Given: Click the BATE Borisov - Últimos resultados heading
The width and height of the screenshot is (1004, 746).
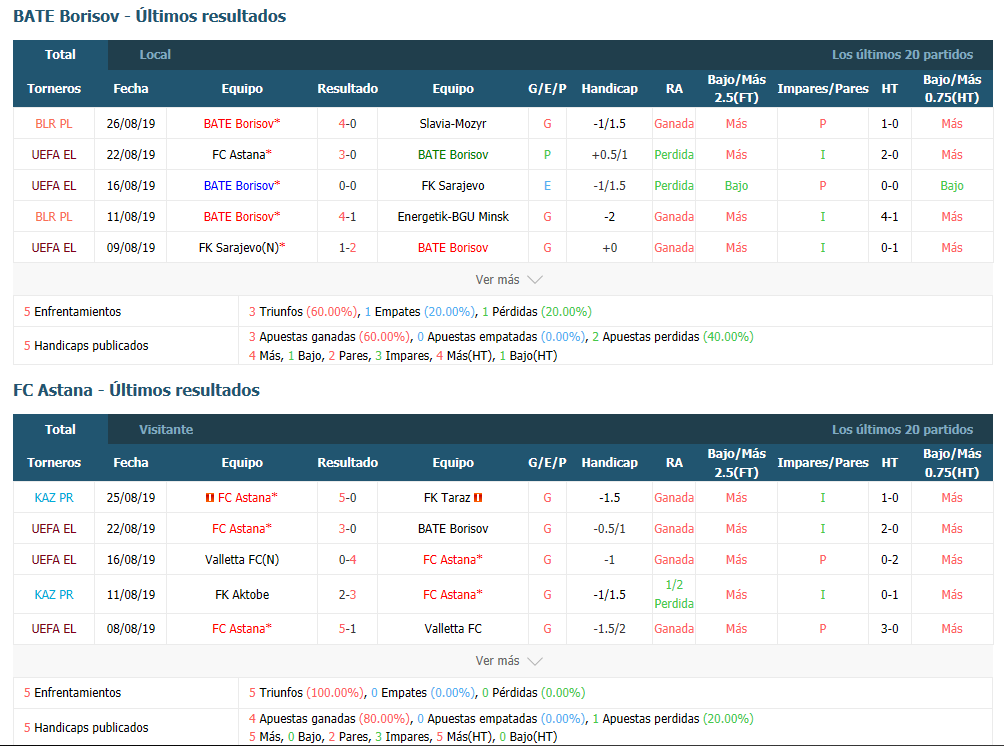Looking at the screenshot, I should click(150, 16).
